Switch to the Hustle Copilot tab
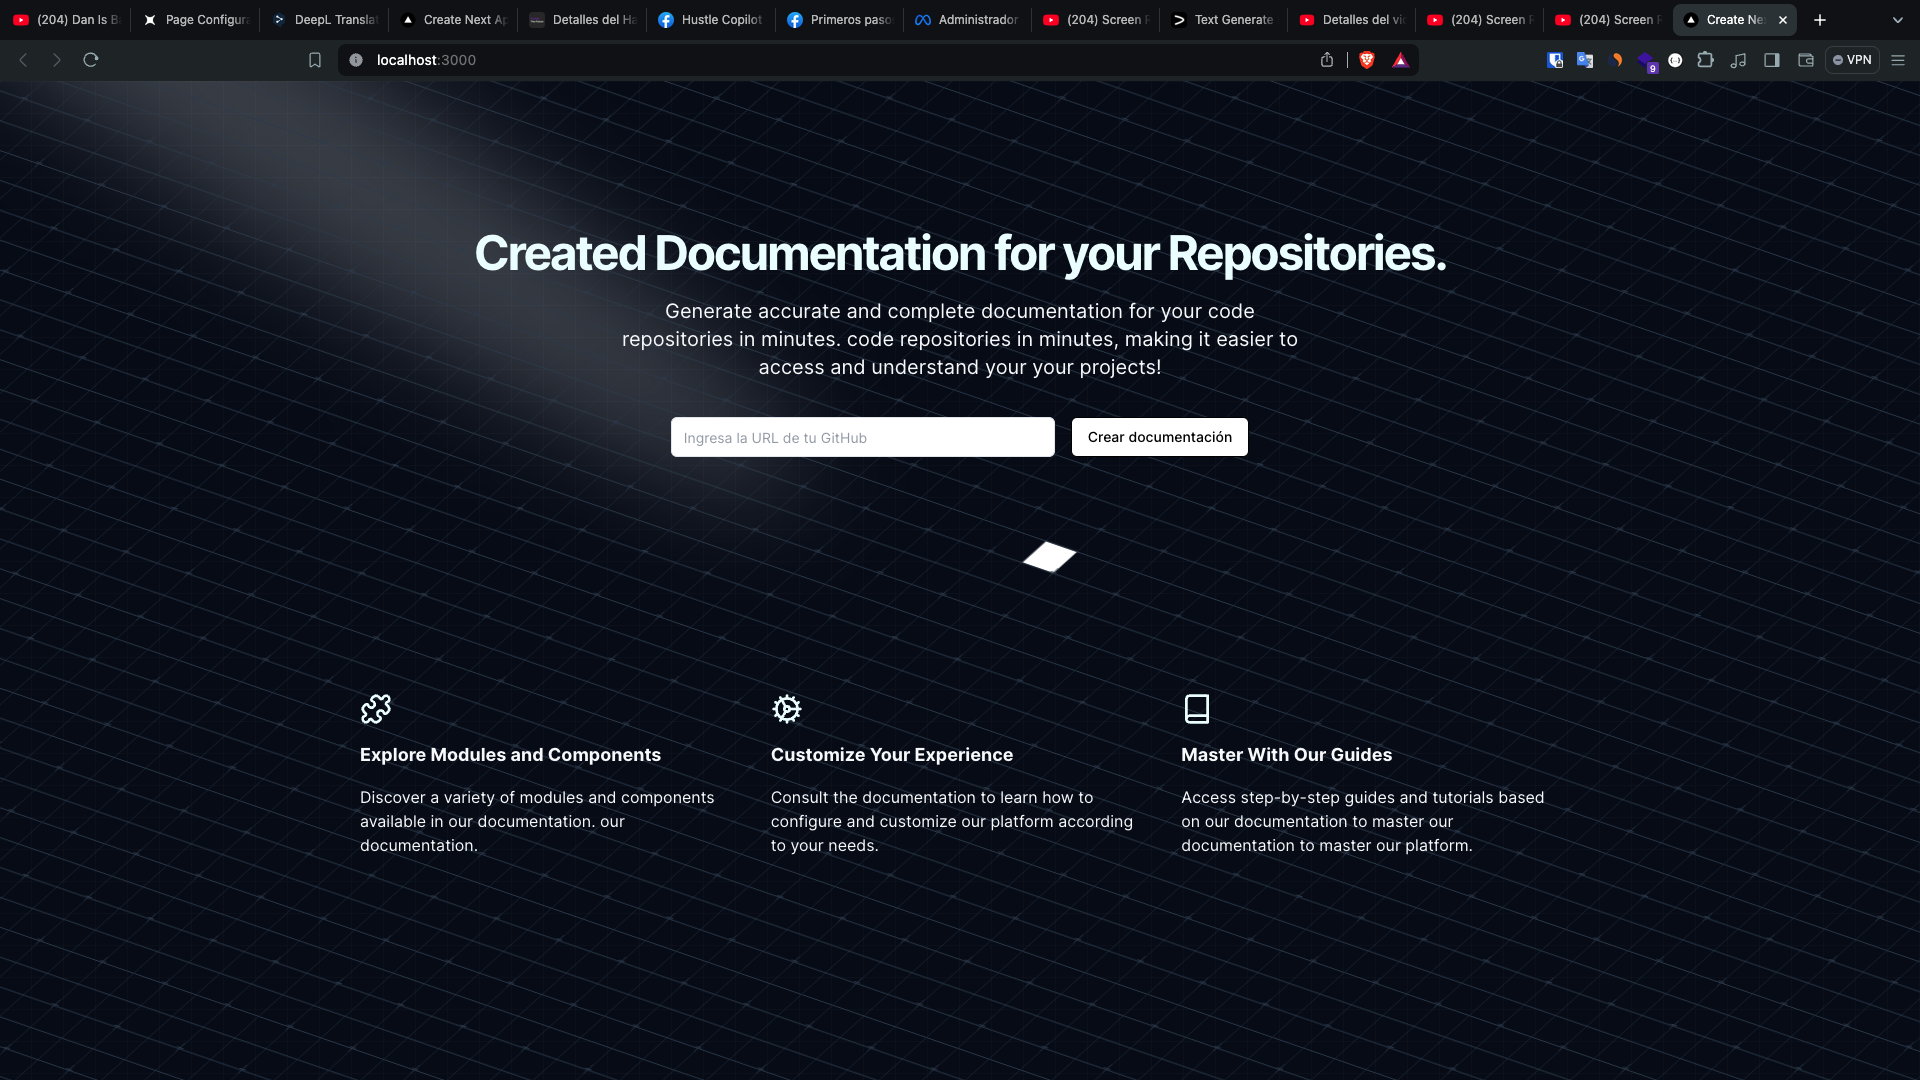The image size is (1920, 1080). pos(710,20)
